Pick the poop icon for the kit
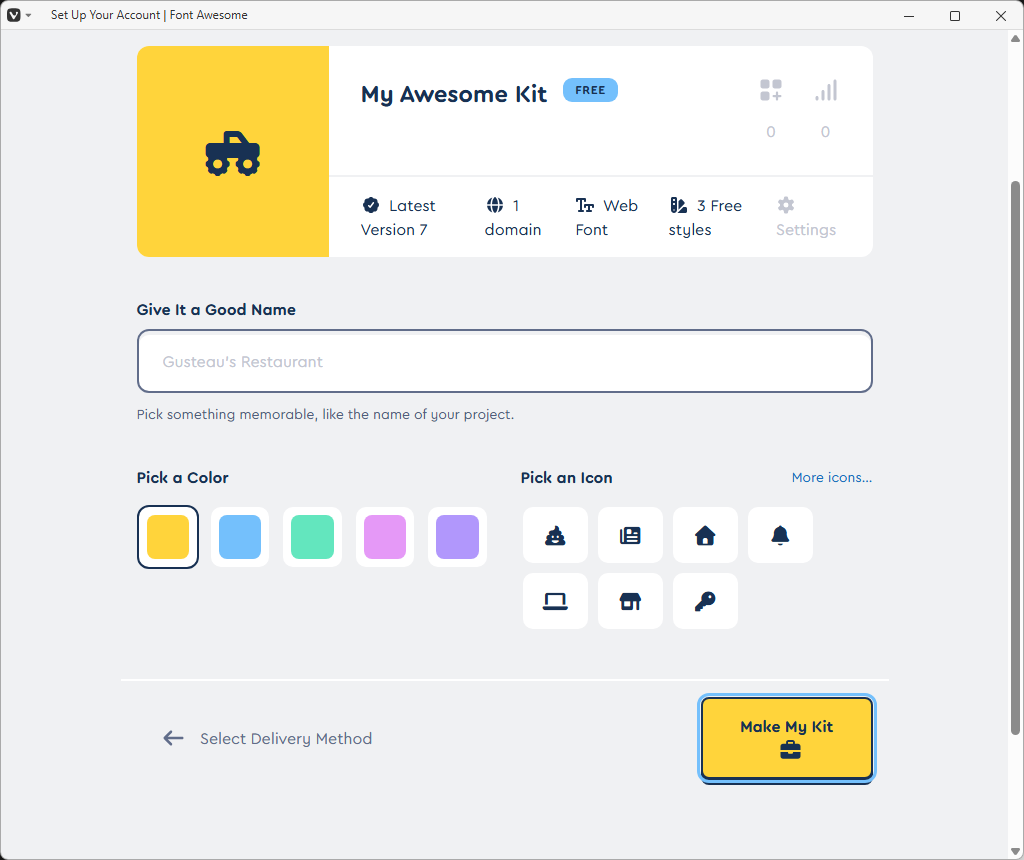1024x860 pixels. pos(555,535)
